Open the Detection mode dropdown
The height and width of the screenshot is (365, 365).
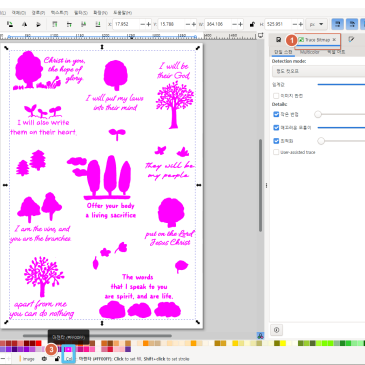tap(319, 71)
